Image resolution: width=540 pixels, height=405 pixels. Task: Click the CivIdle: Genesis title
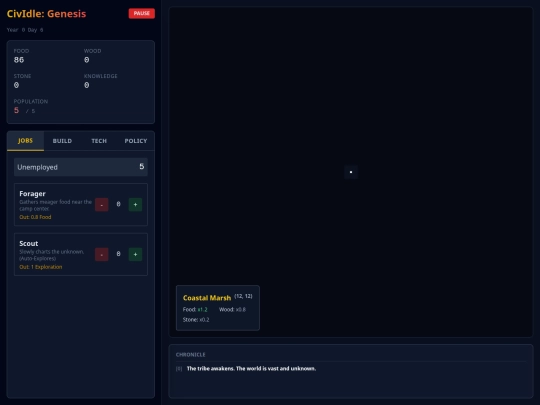click(x=46, y=14)
